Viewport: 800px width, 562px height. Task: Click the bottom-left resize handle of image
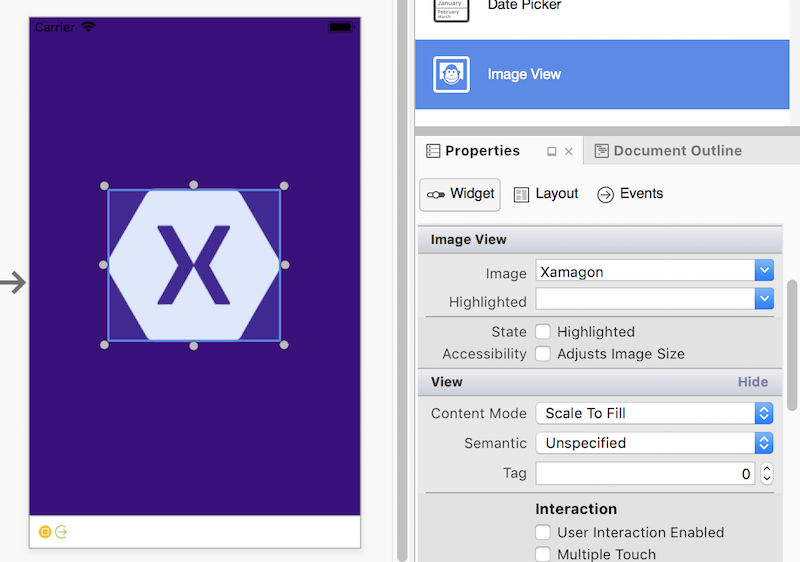(104, 345)
